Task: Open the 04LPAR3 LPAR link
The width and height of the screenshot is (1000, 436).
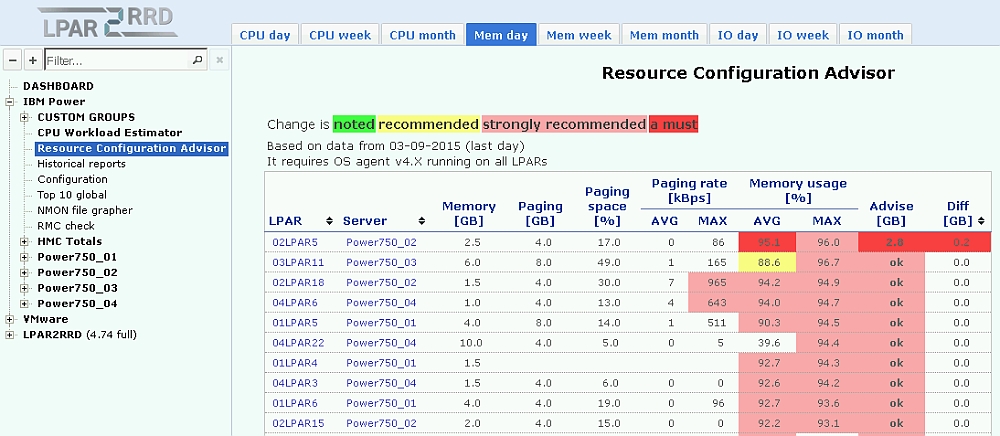Action: pyautogui.click(x=295, y=383)
